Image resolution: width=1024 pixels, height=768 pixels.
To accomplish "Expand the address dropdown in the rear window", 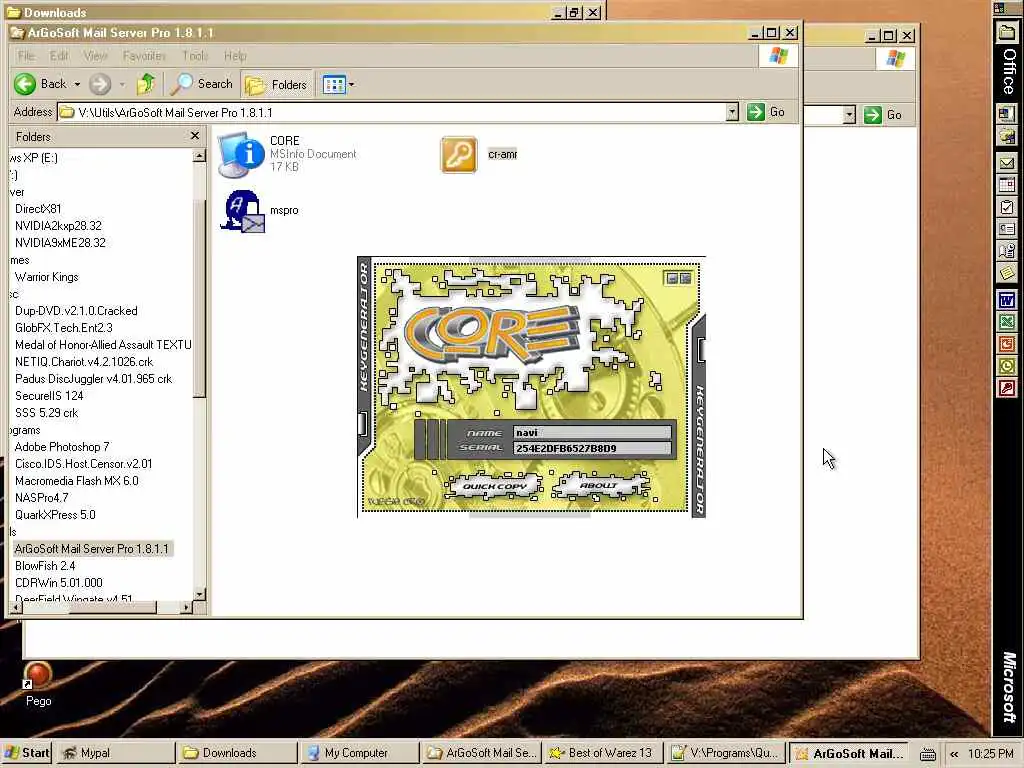I will tap(848, 115).
